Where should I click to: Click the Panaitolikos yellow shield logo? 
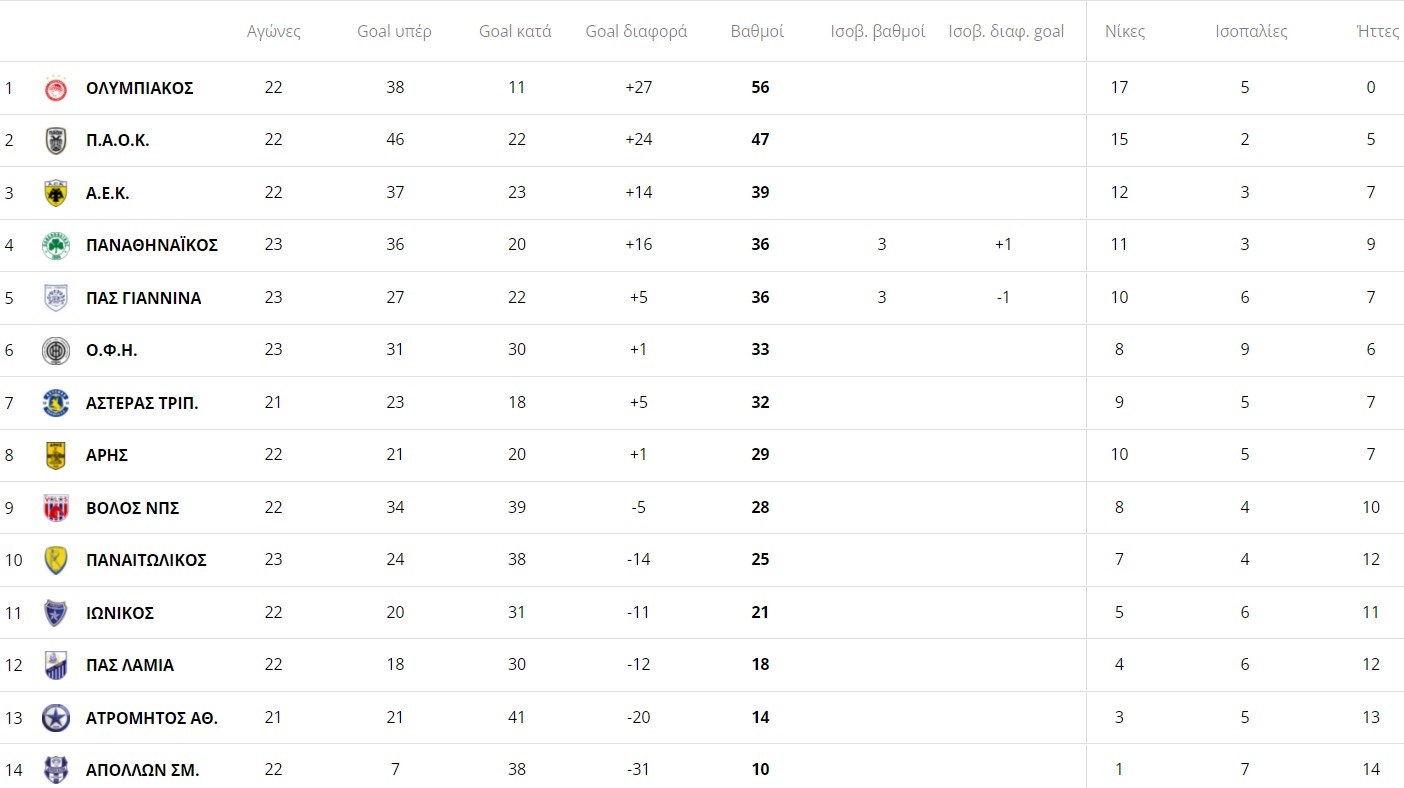[56, 560]
